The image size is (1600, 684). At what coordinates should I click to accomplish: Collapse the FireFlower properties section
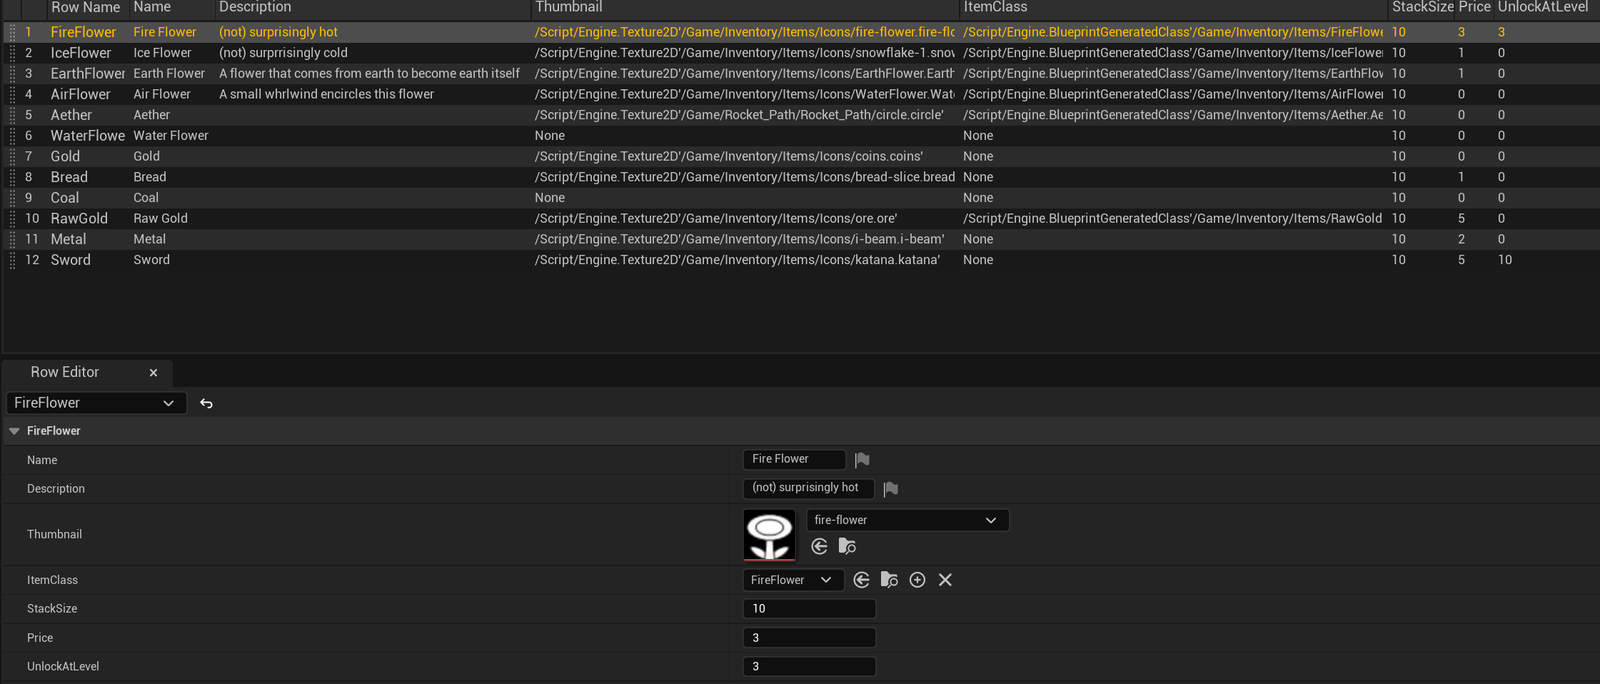click(x=14, y=431)
